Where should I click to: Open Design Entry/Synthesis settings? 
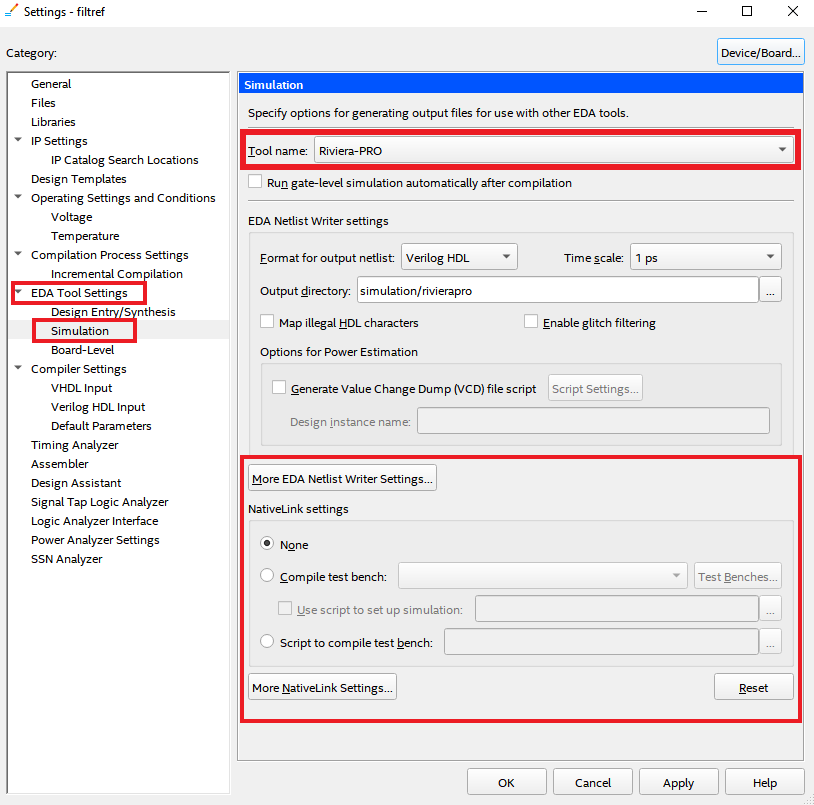click(x=113, y=312)
